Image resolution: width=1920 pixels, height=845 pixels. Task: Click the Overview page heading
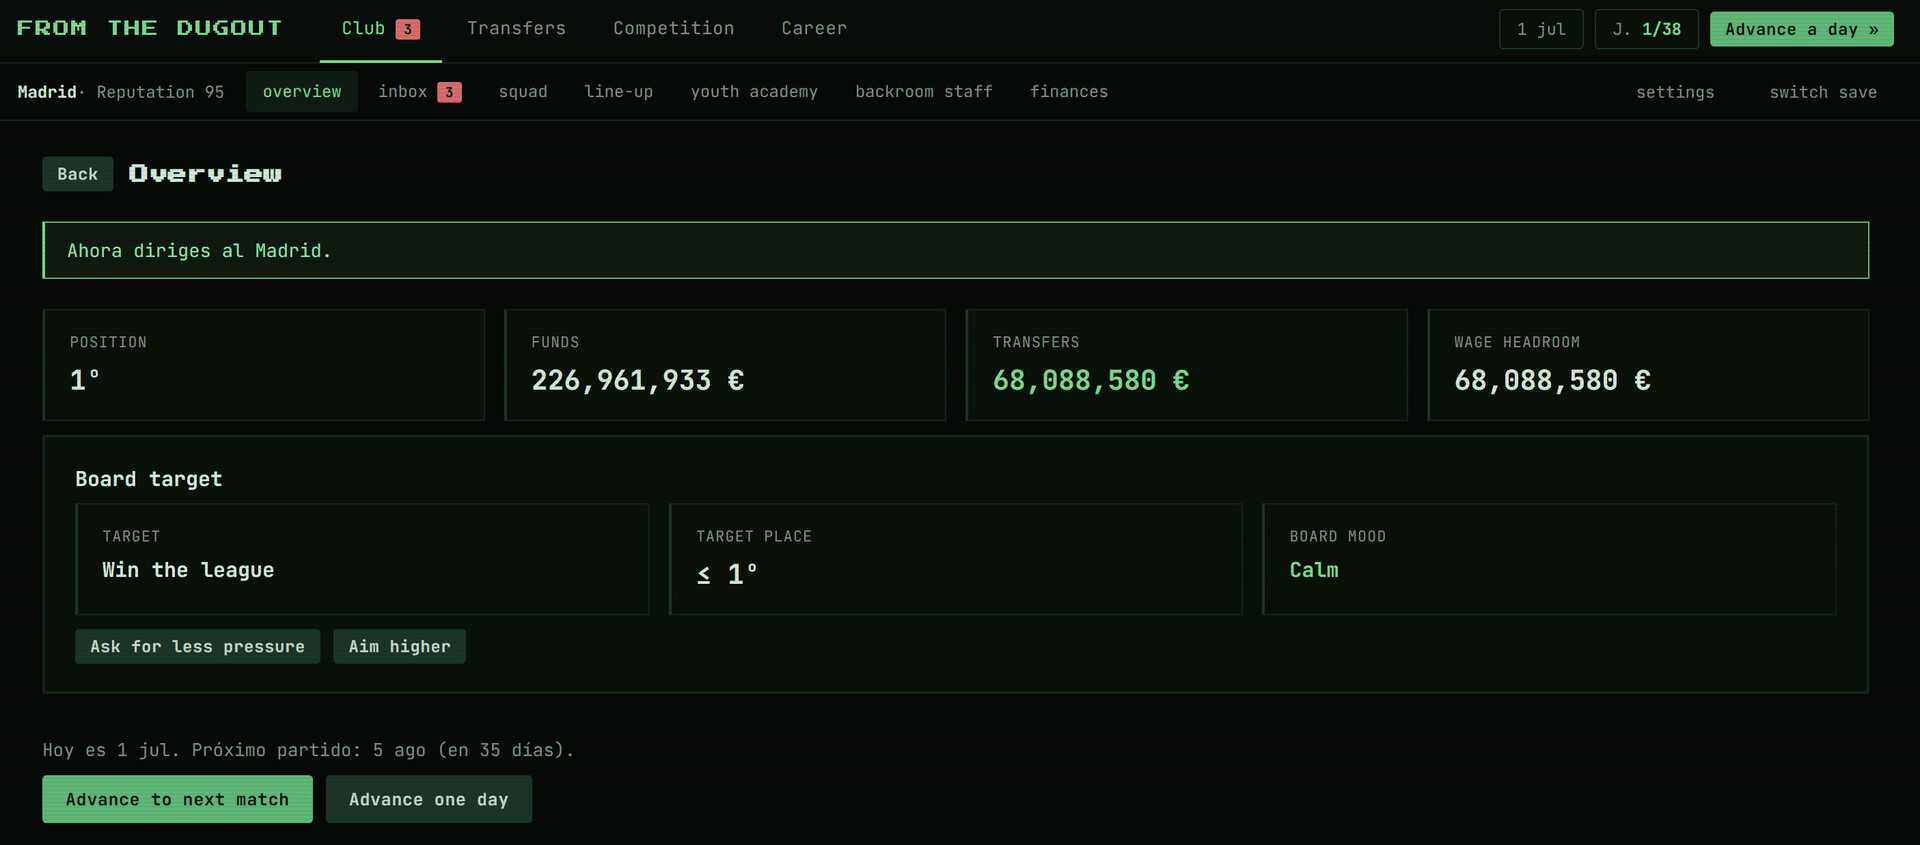(205, 174)
